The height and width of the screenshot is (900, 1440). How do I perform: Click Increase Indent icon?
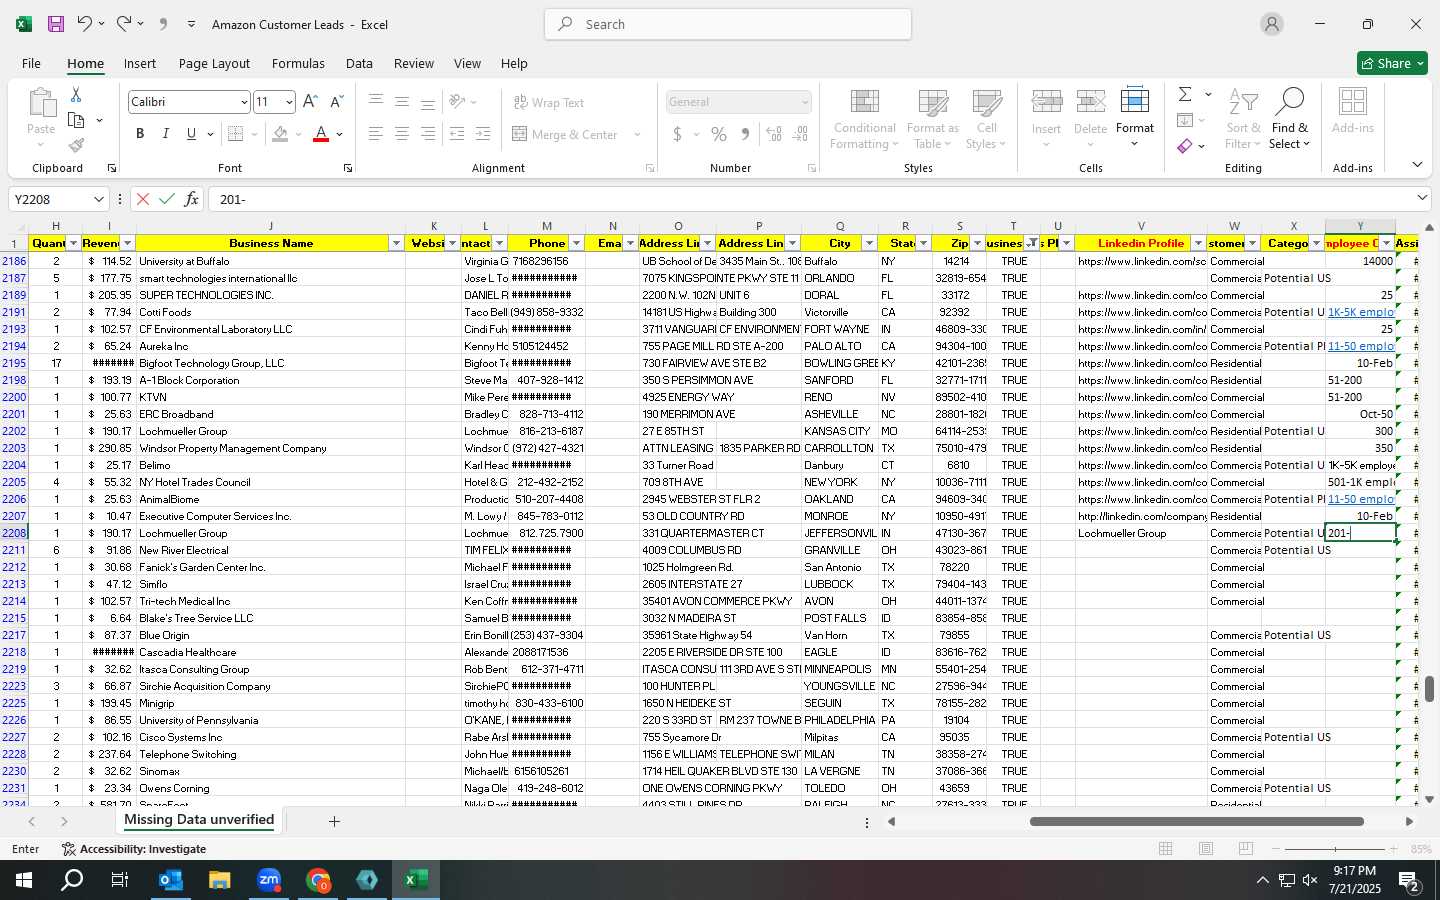(483, 134)
